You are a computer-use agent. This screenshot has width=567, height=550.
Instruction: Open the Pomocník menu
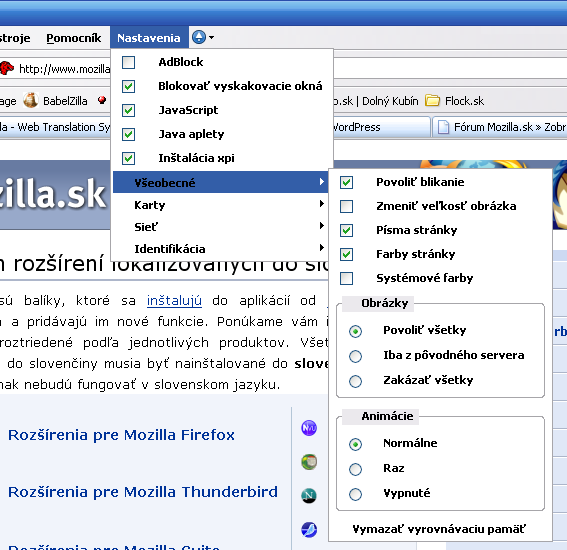(74, 38)
